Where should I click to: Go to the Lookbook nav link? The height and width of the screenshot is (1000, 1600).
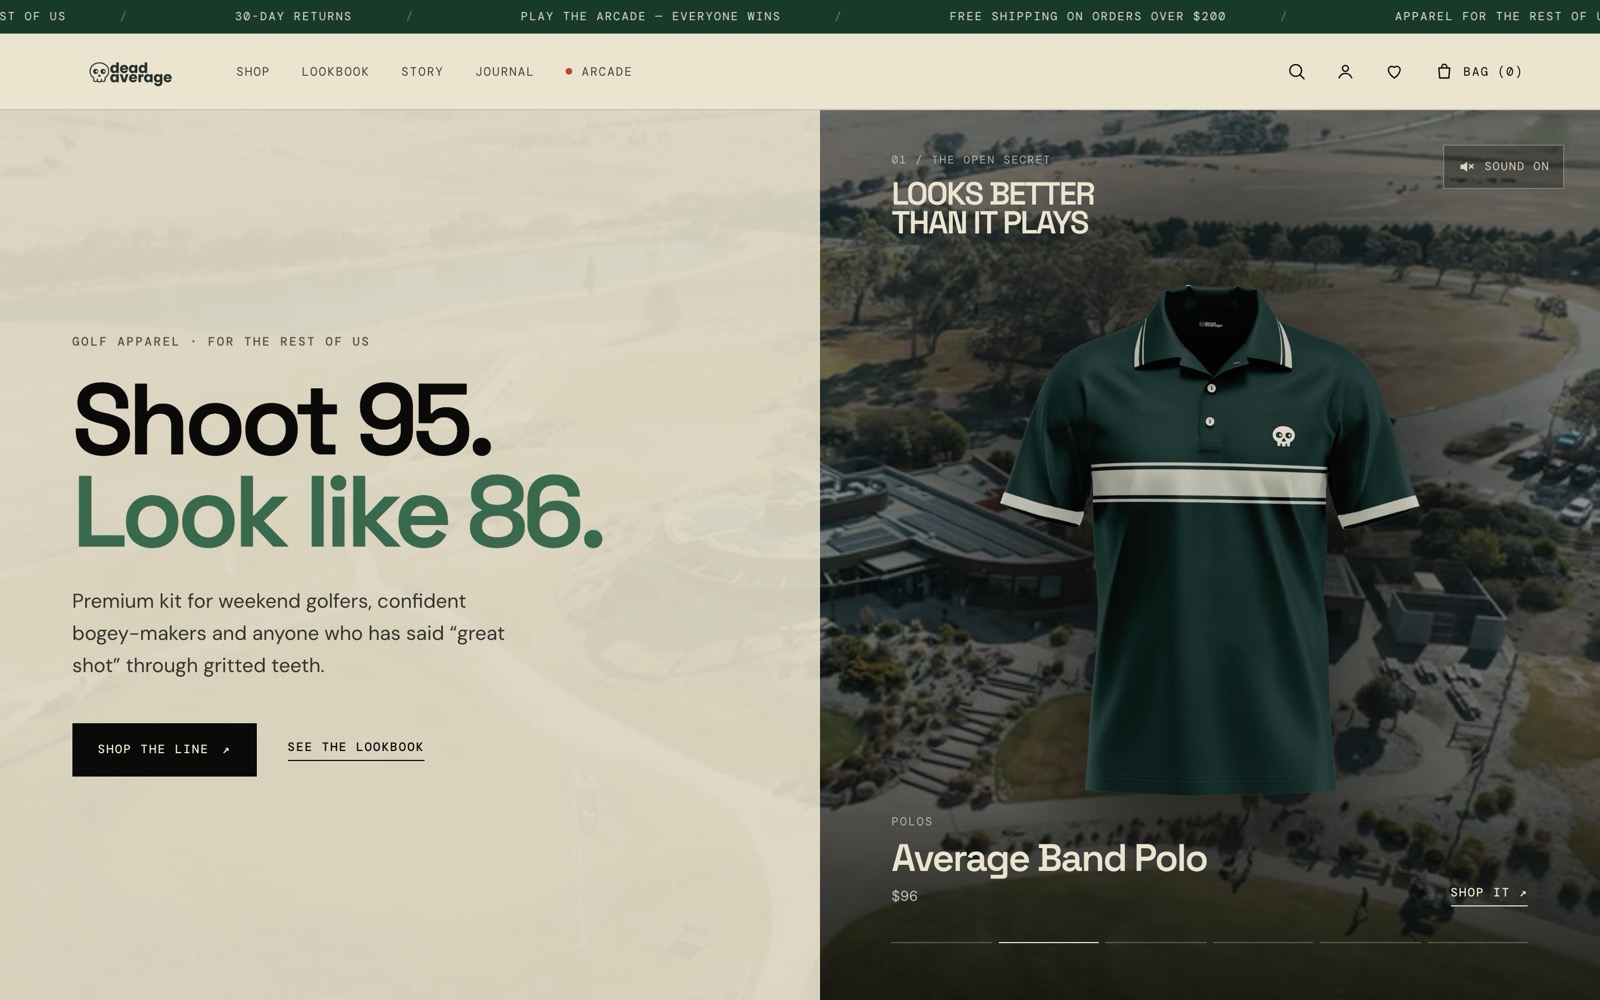(x=335, y=72)
